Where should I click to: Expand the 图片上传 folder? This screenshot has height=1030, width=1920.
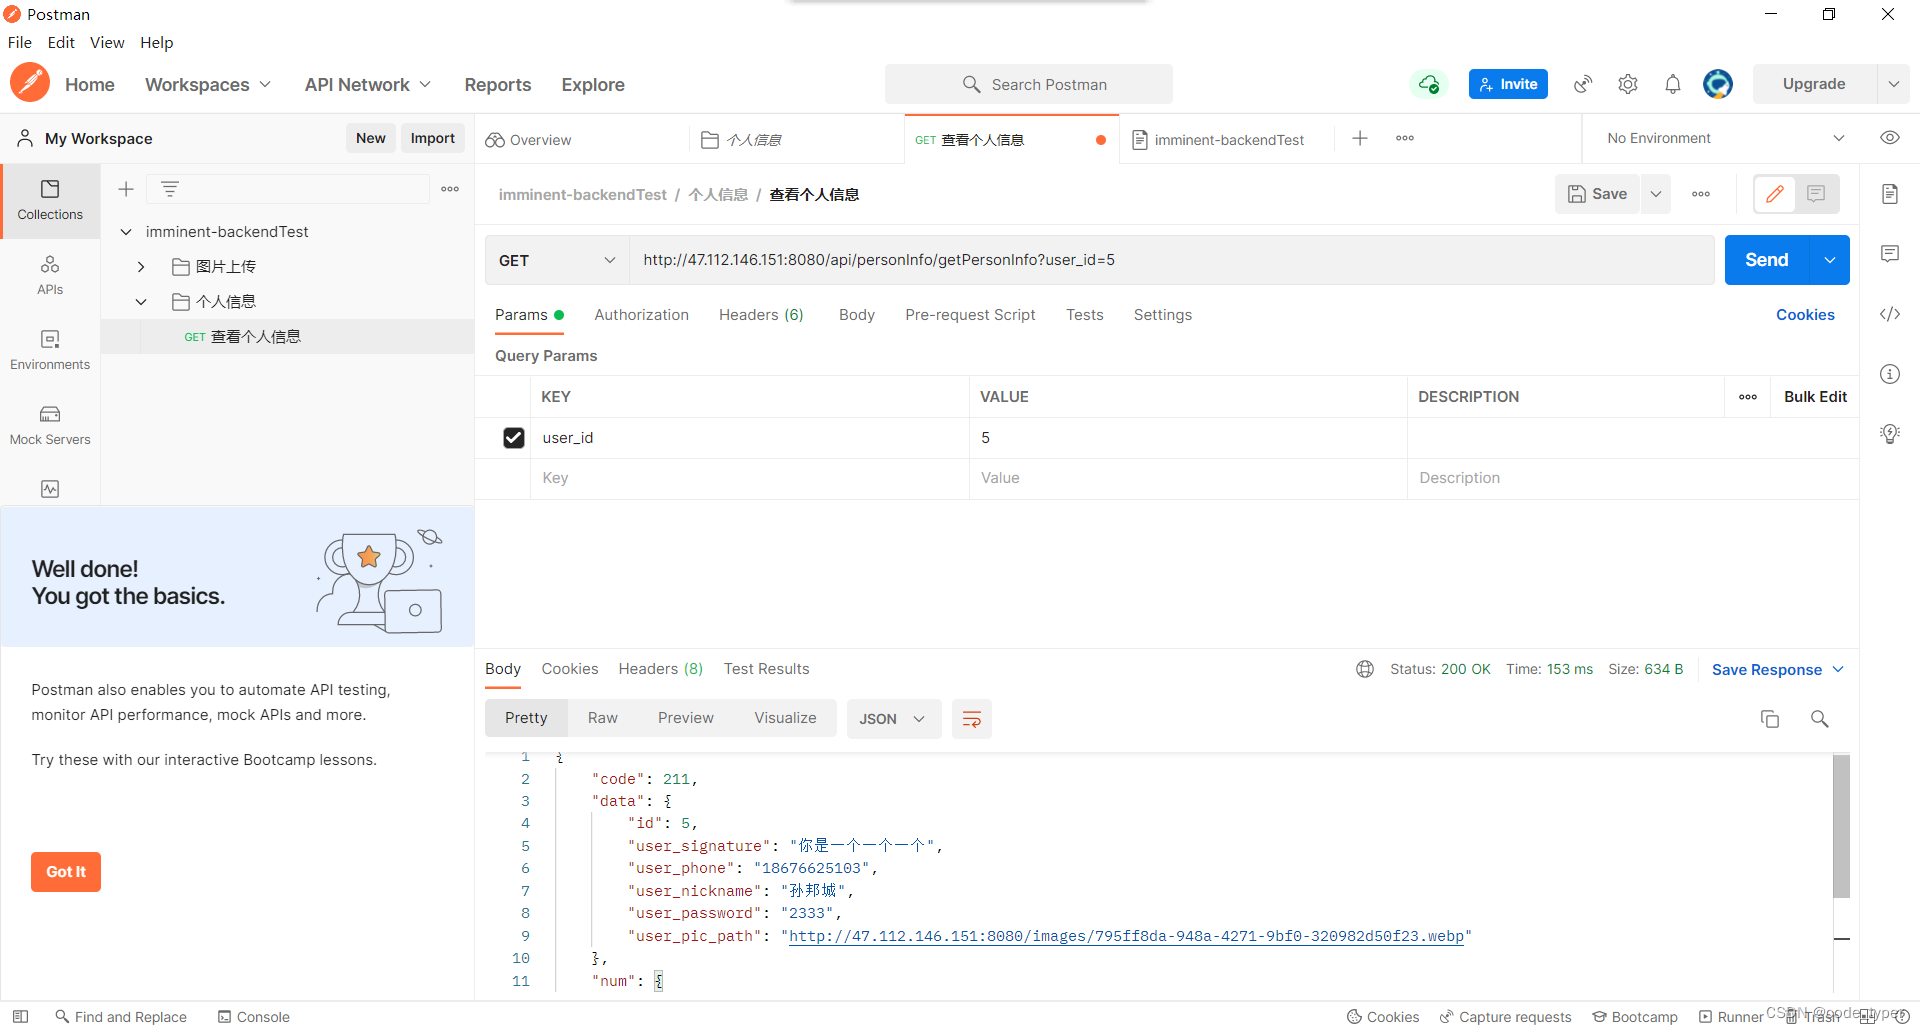coord(141,267)
